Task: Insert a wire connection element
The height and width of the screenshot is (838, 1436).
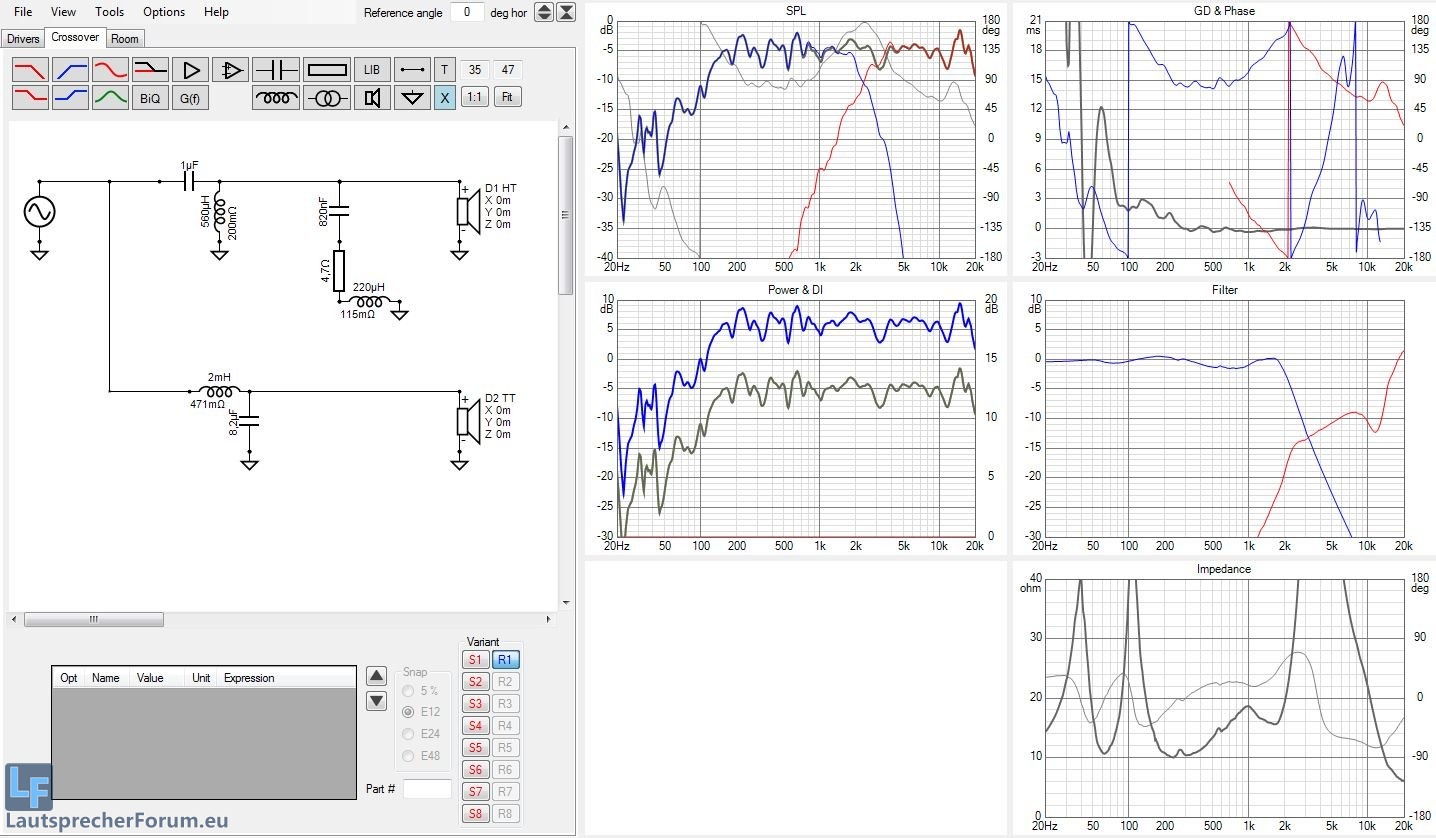Action: 411,70
